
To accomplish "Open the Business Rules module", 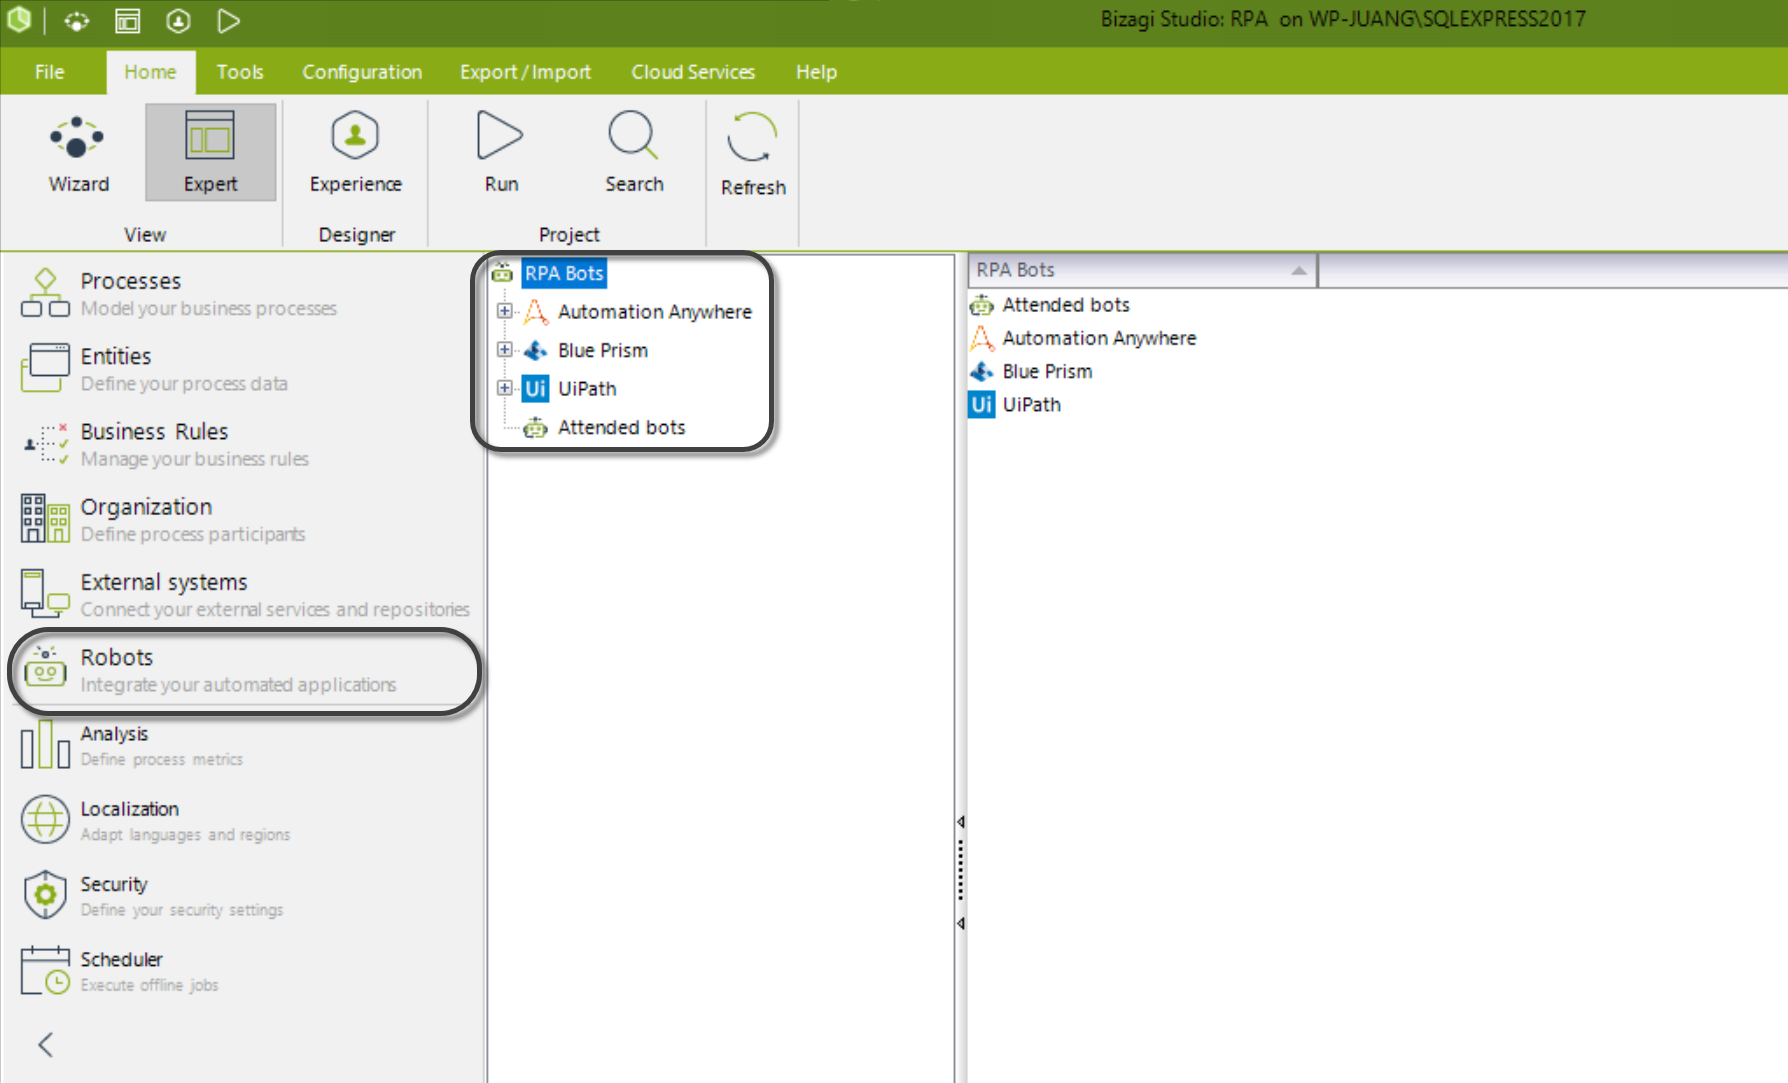I will [x=245, y=444].
